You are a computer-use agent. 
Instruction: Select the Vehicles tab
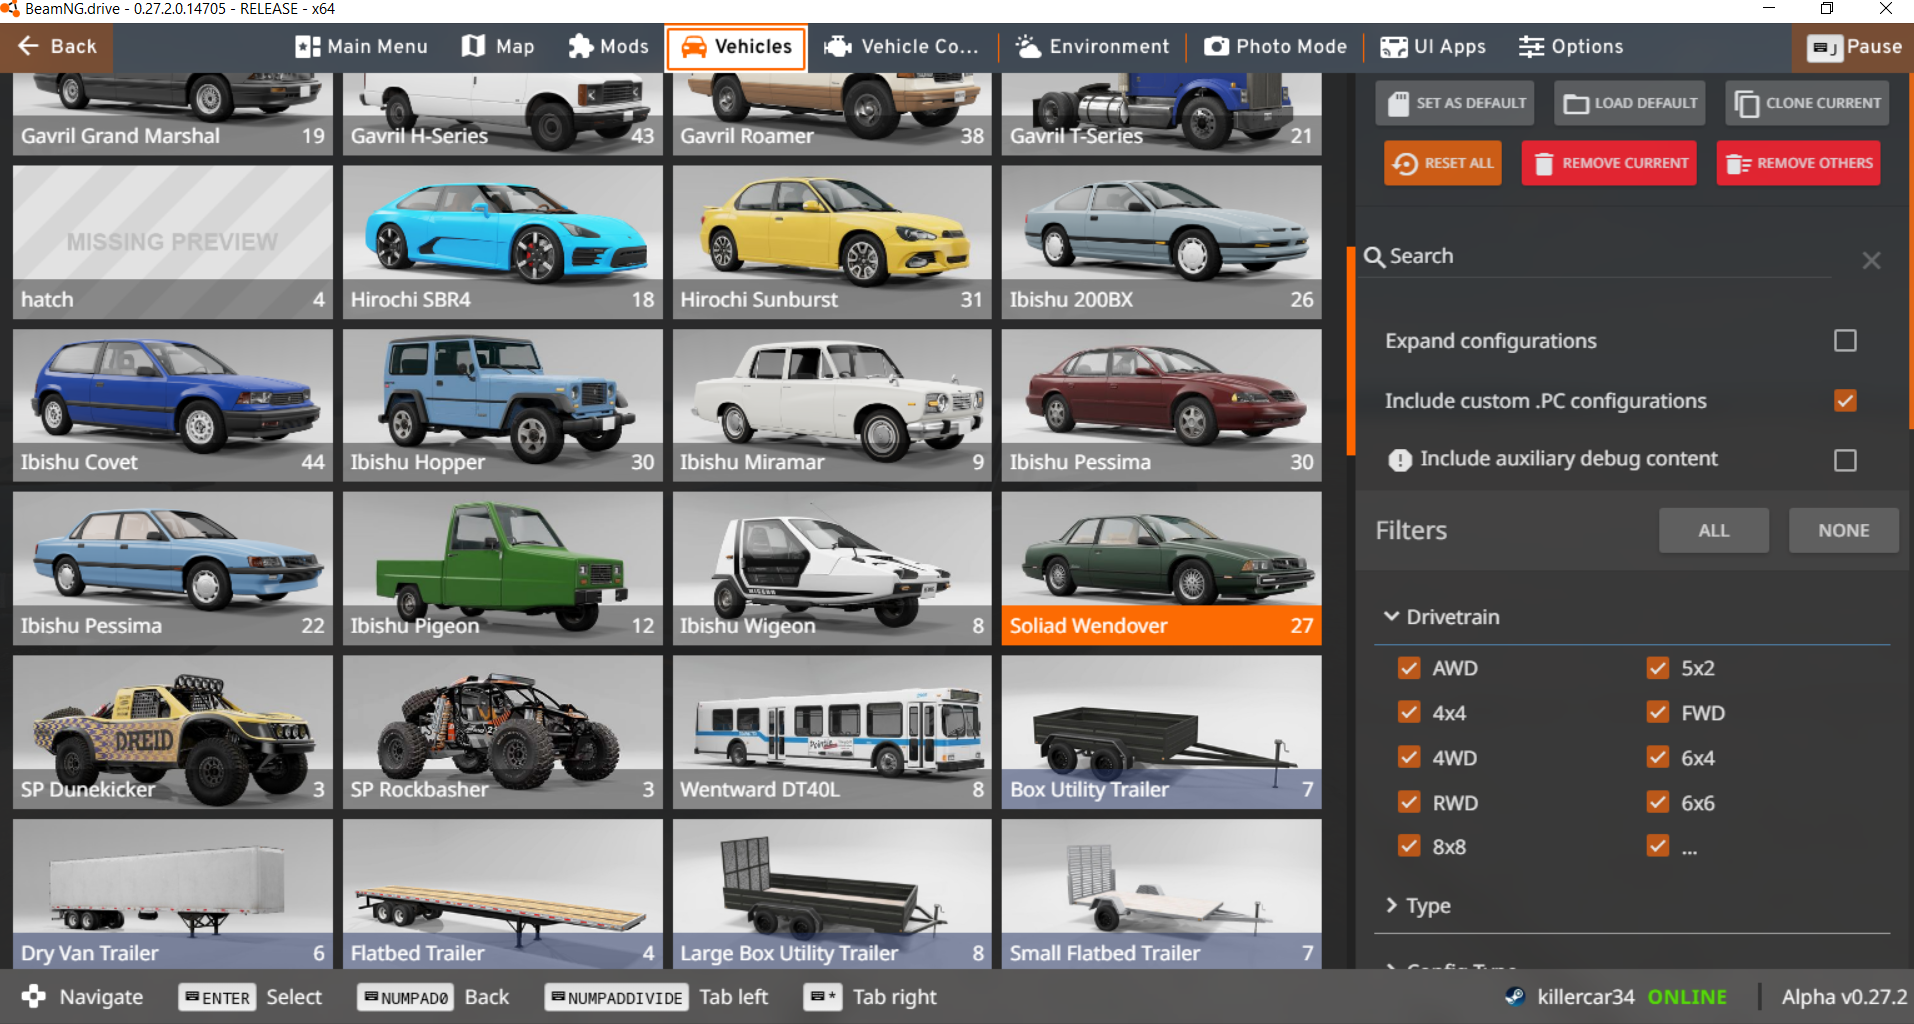(x=736, y=47)
